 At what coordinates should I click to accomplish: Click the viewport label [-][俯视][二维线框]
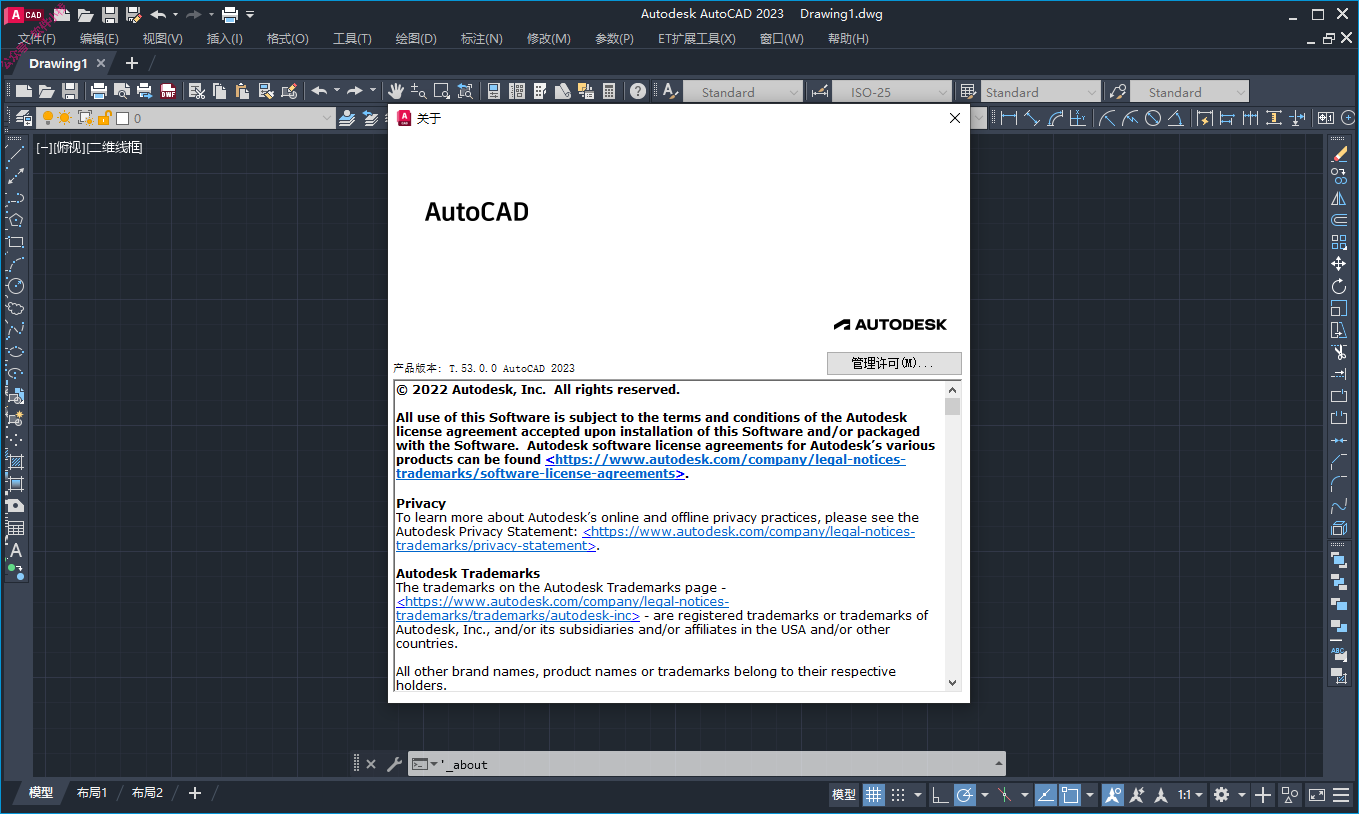pos(89,147)
